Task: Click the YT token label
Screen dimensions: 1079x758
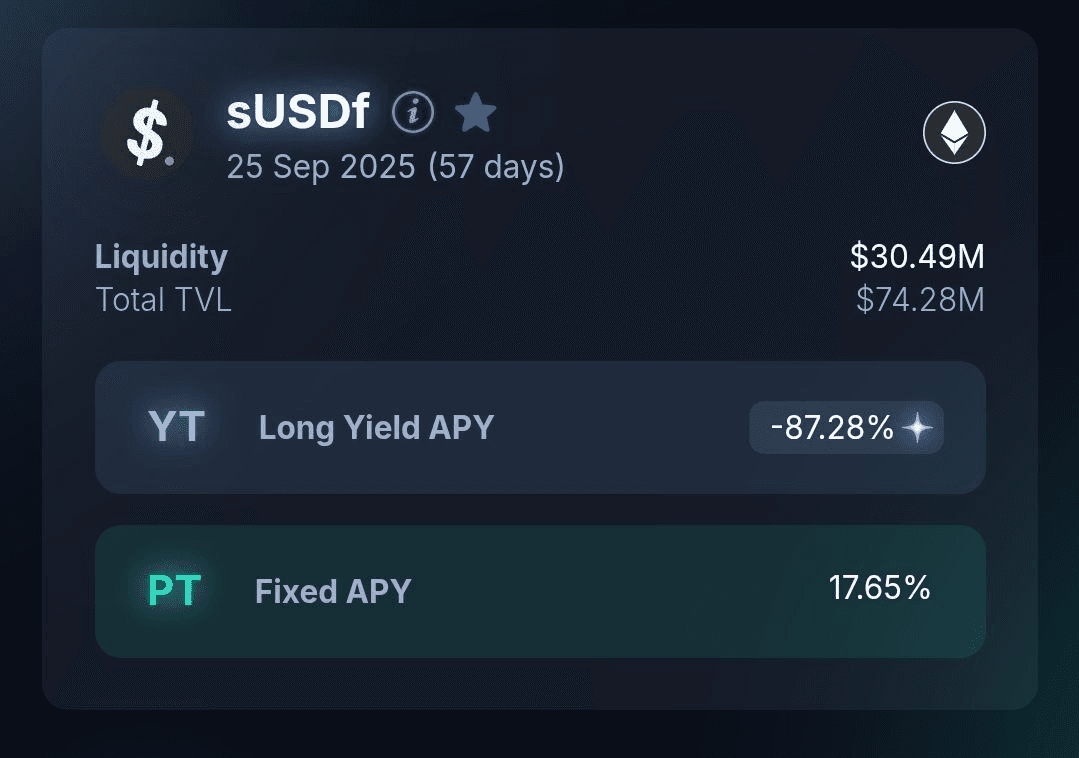Action: tap(176, 426)
